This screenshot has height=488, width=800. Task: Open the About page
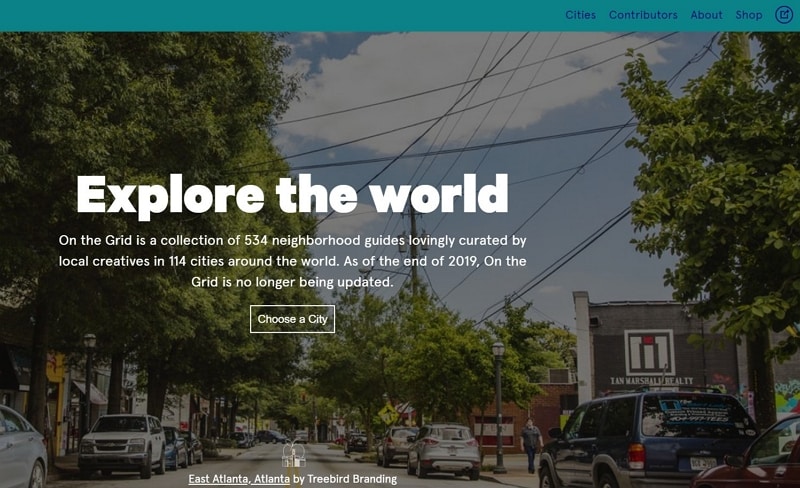706,15
